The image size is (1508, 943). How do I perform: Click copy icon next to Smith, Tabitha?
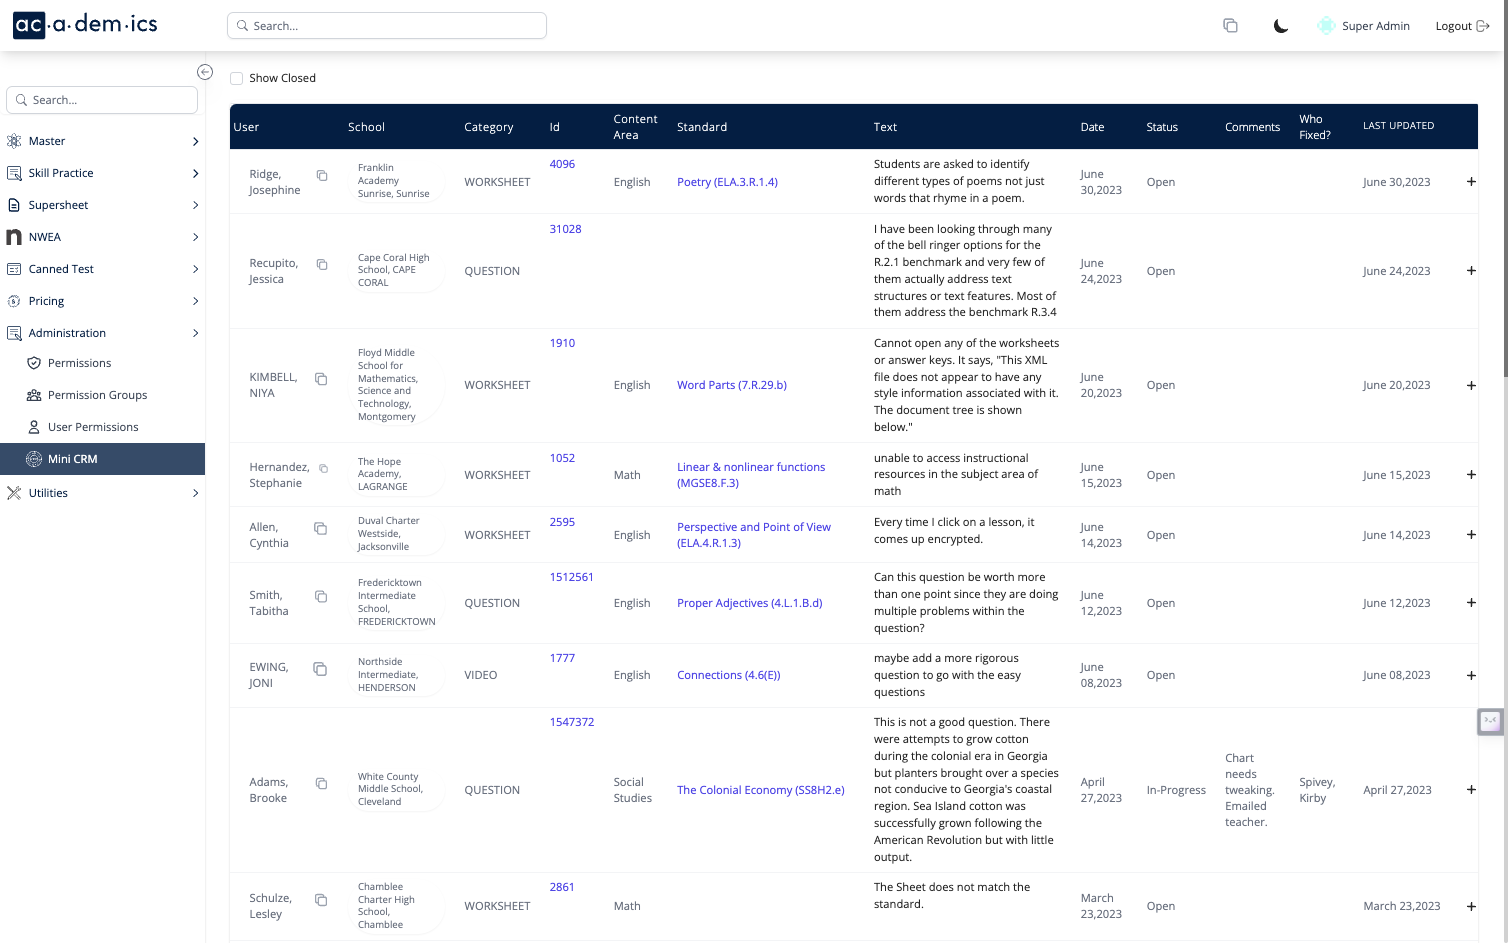pyautogui.click(x=321, y=596)
